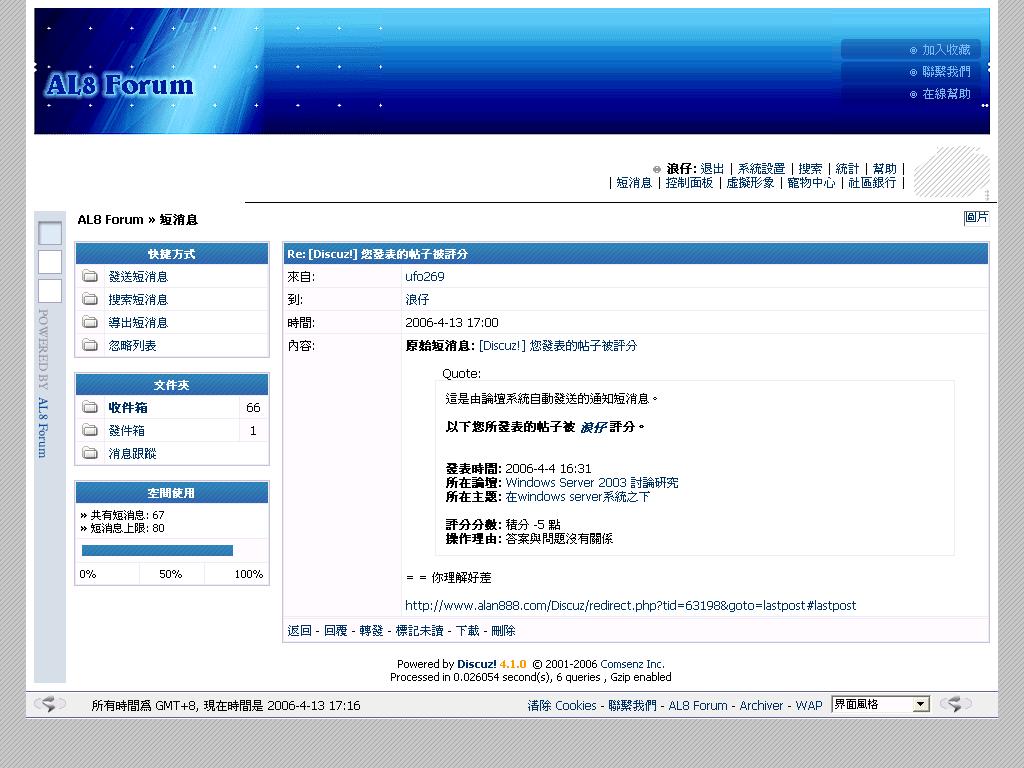Click the folder icon beside 發送短消息
The image size is (1024, 768).
[90, 277]
